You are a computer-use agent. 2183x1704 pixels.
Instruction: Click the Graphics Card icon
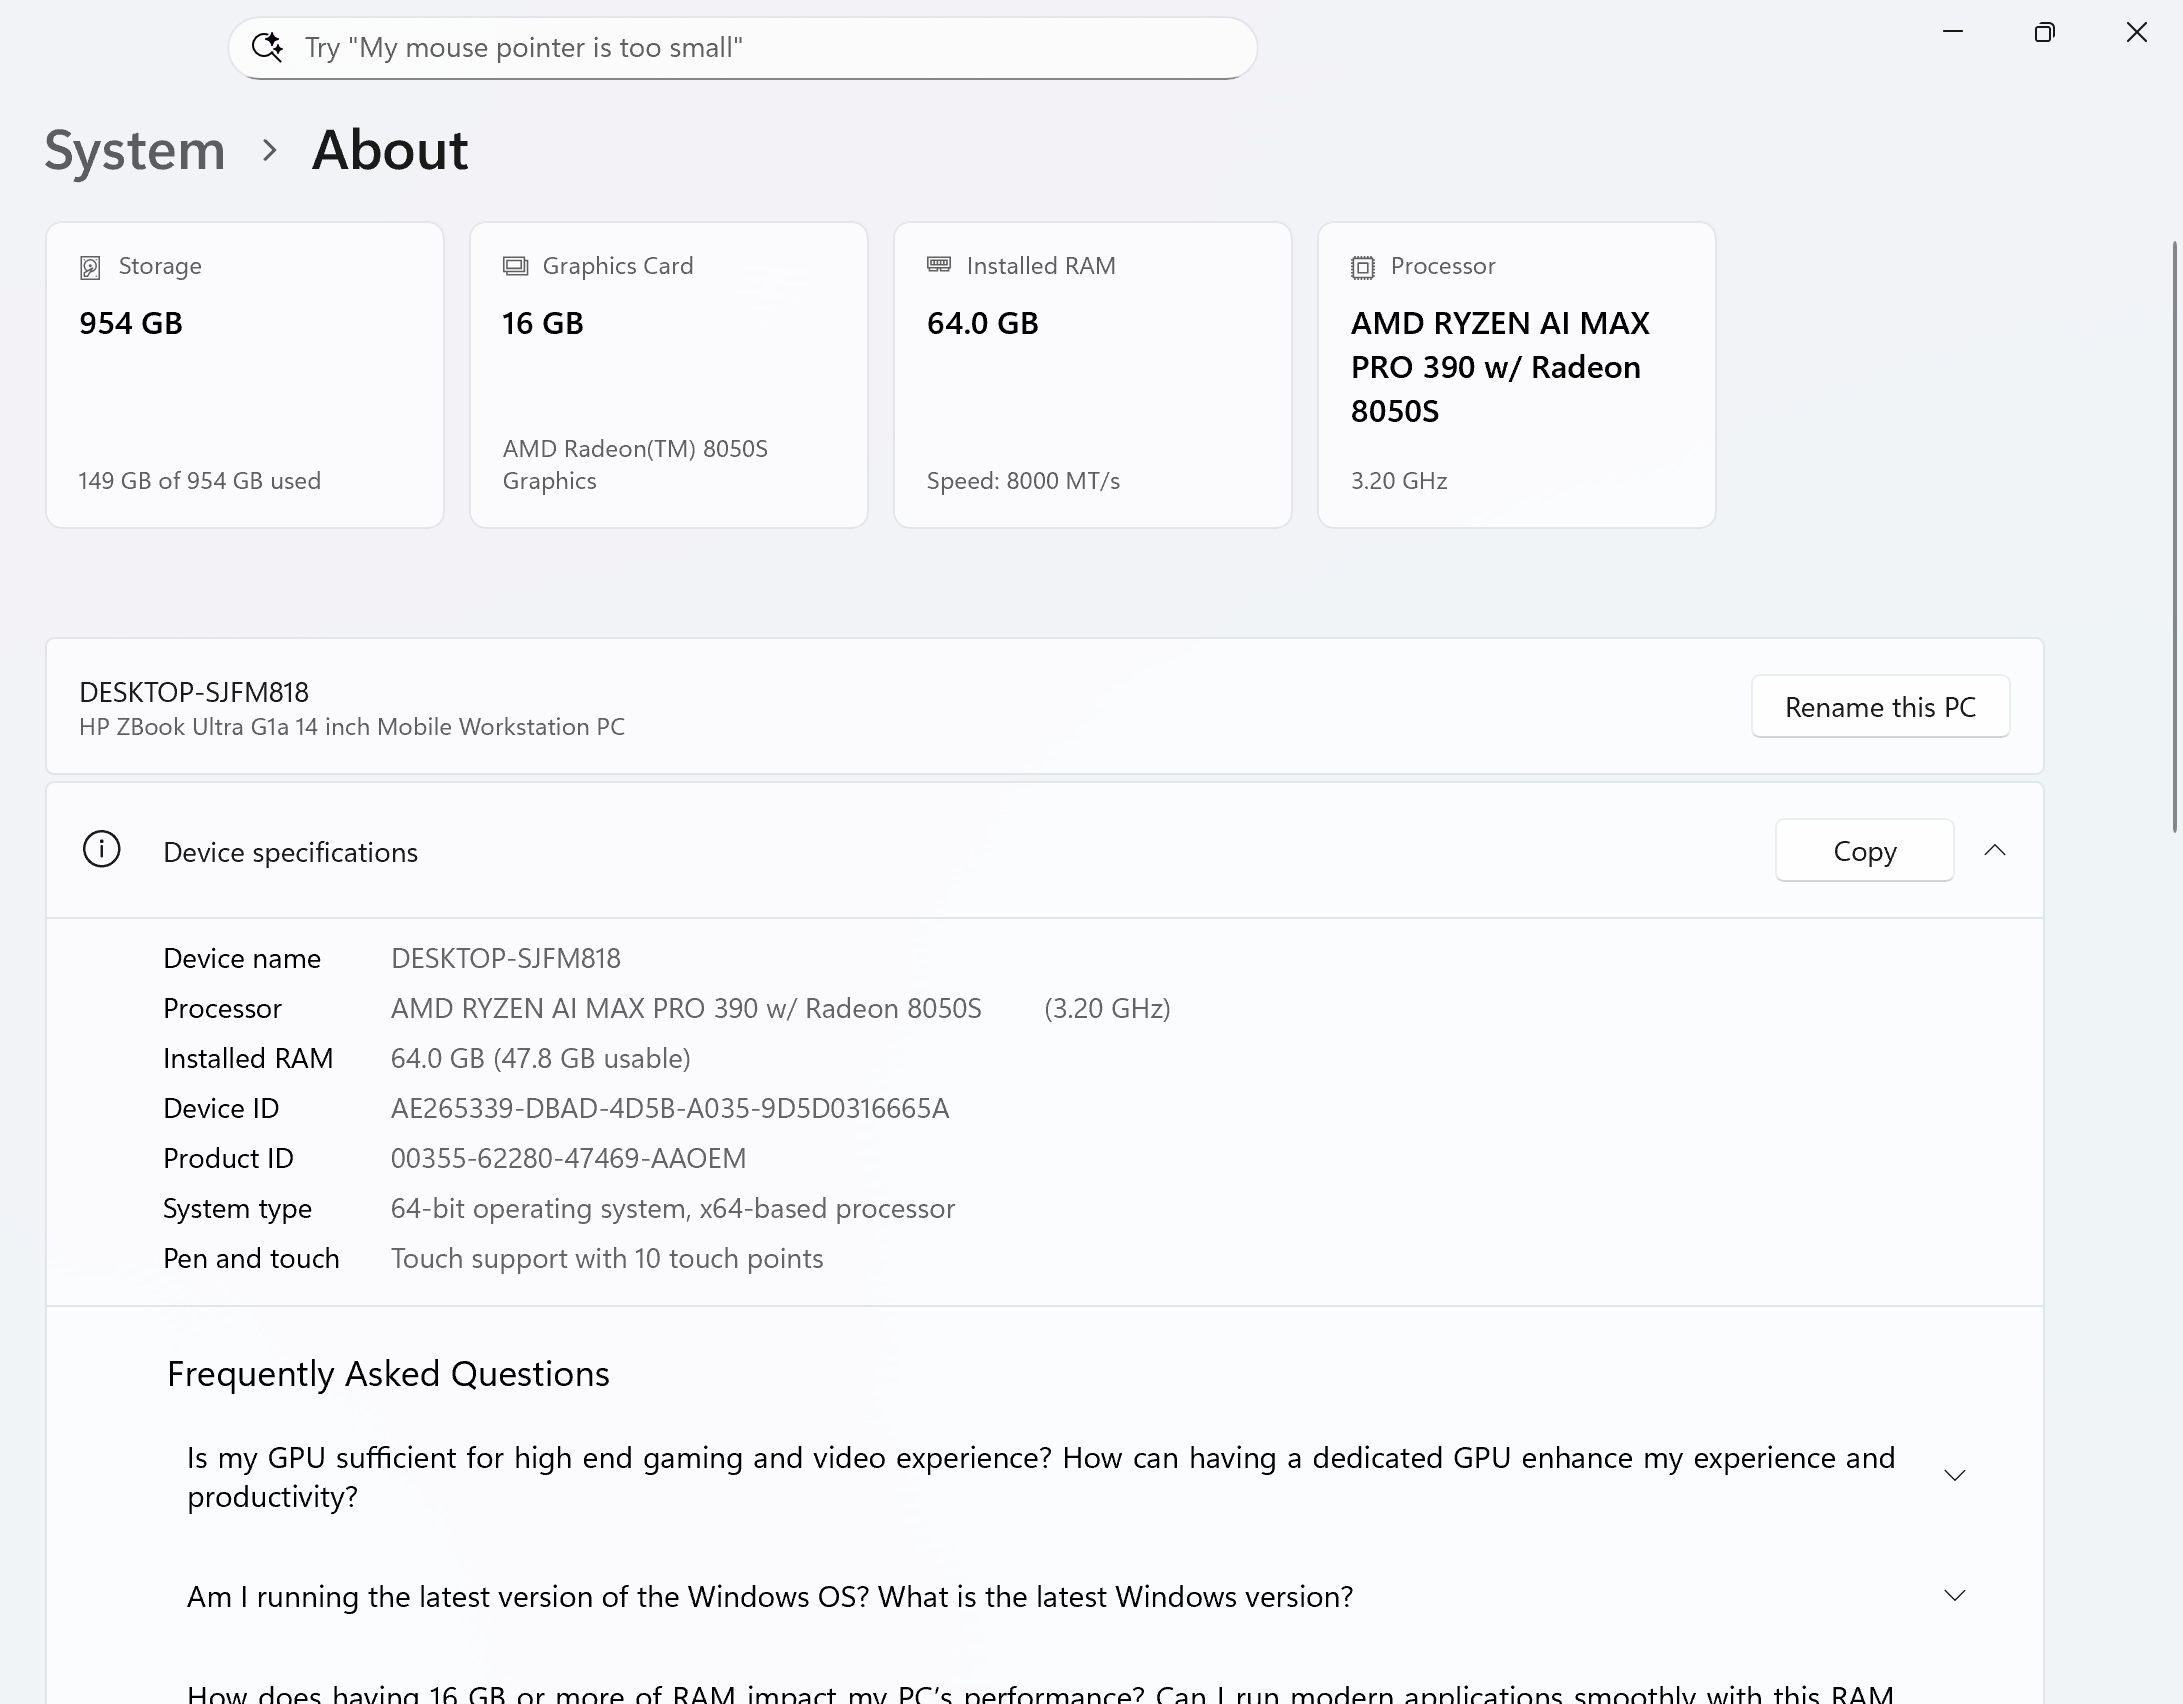[x=515, y=266]
